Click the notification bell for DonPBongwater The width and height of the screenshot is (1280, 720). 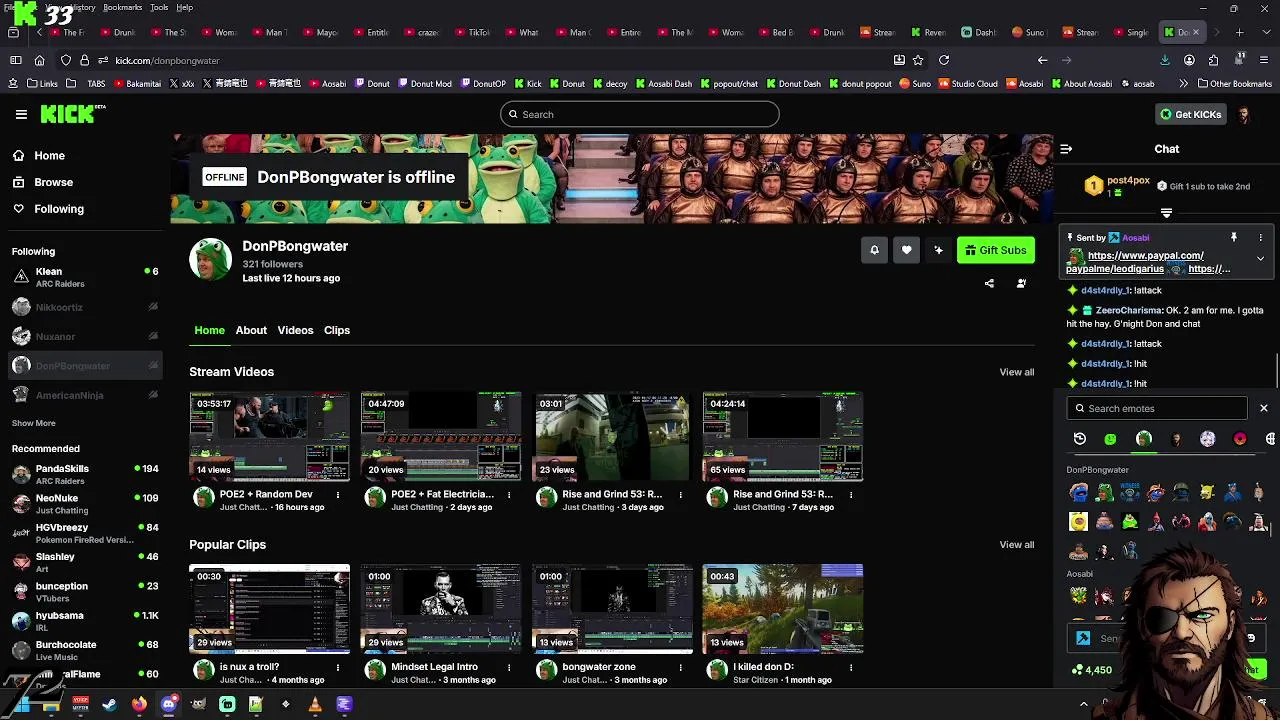874,250
